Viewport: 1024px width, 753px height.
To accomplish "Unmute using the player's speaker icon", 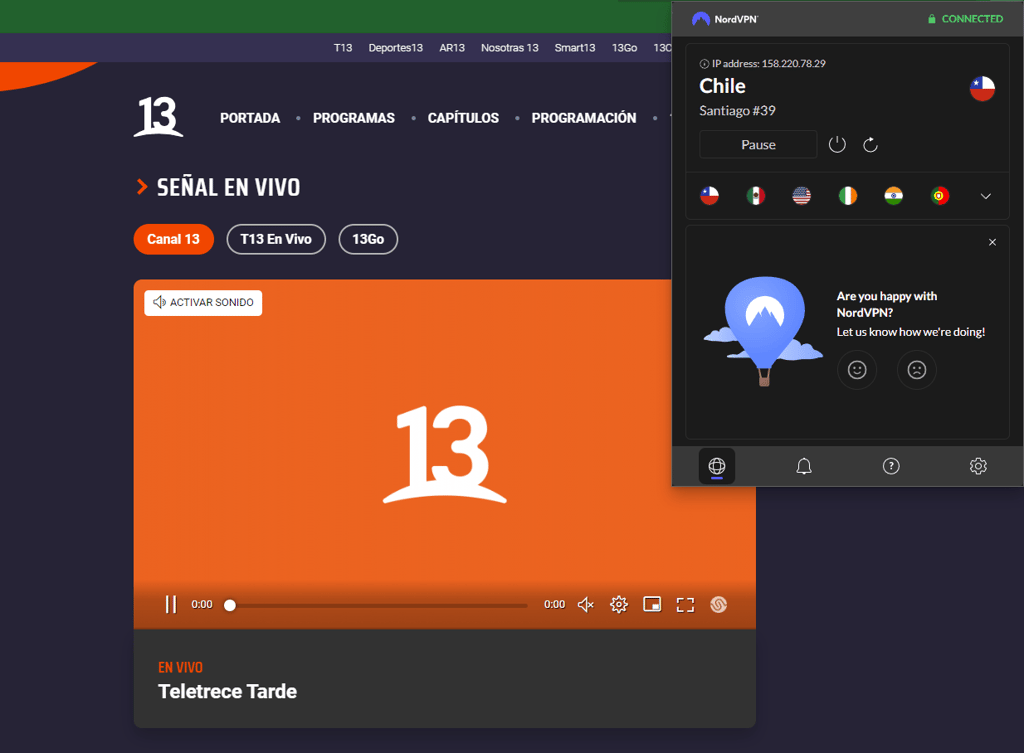I will coord(586,605).
